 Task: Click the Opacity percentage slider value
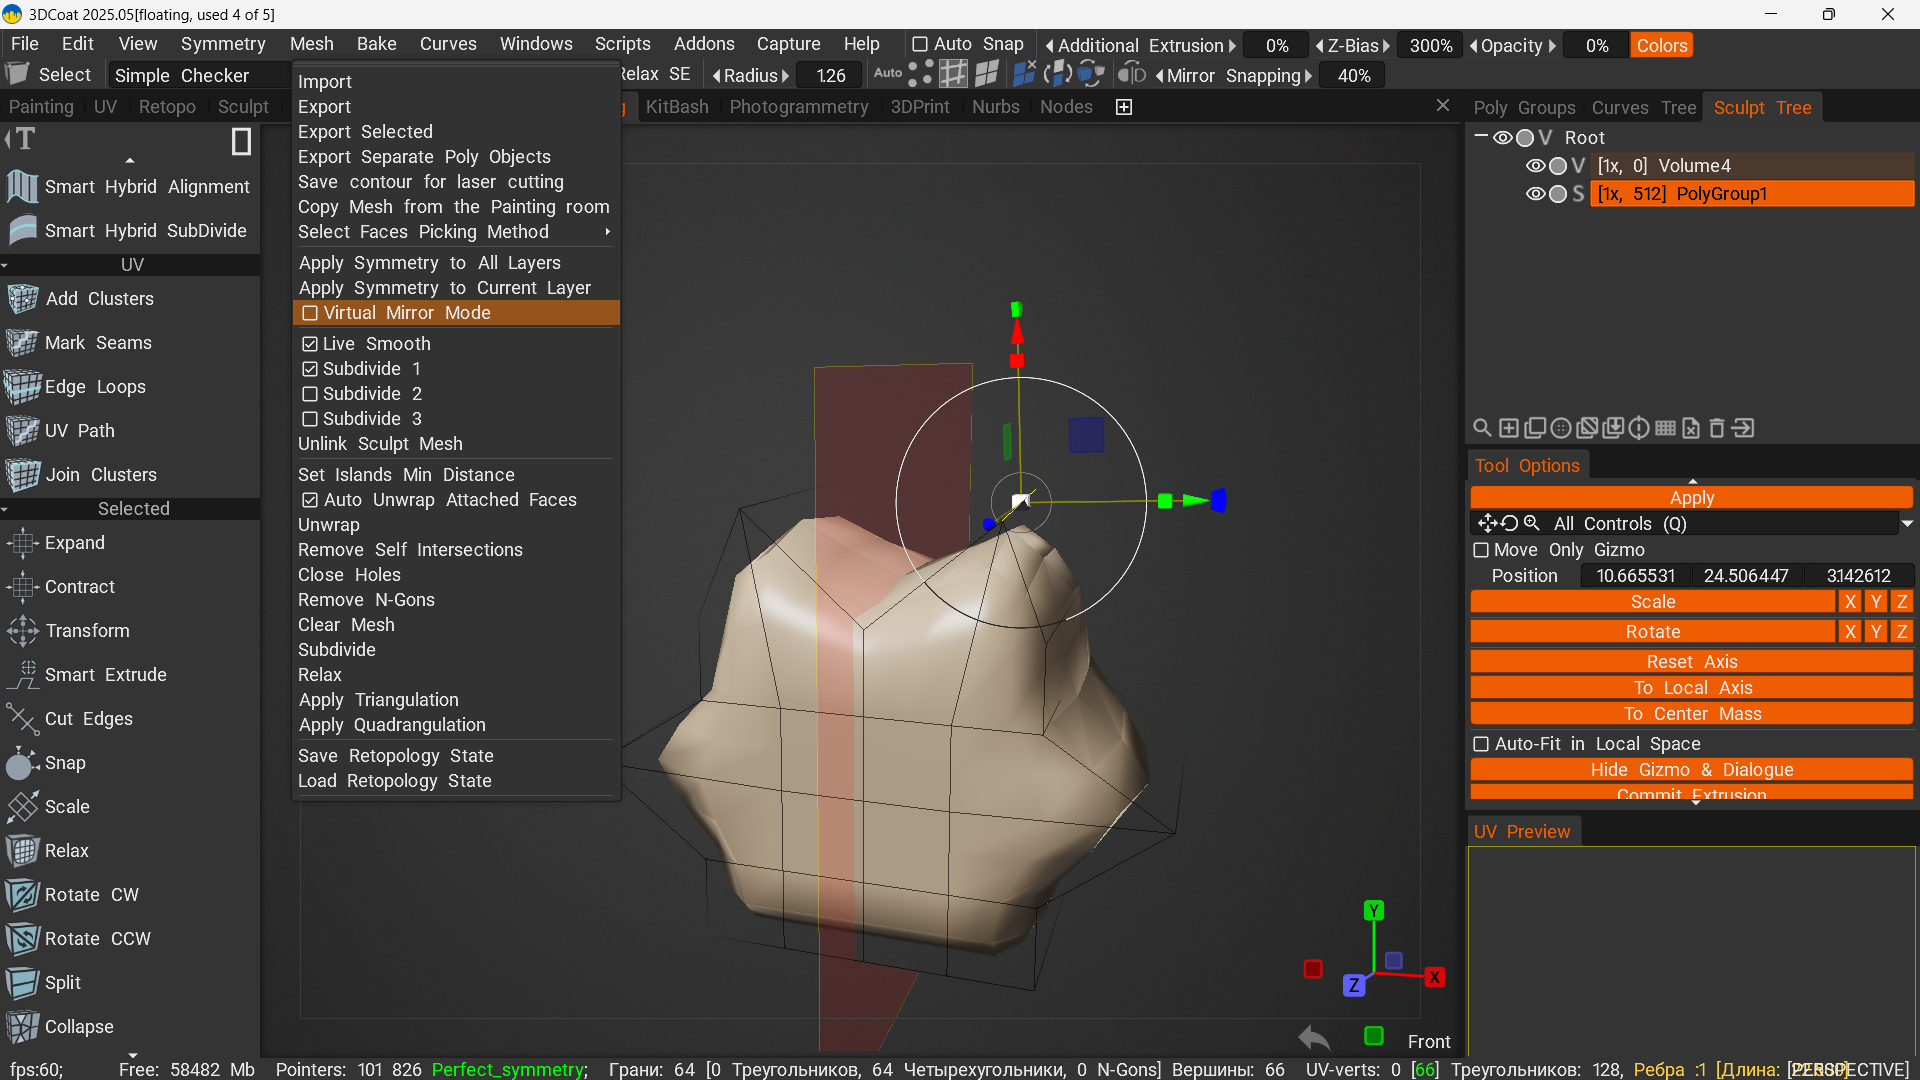click(x=1596, y=46)
